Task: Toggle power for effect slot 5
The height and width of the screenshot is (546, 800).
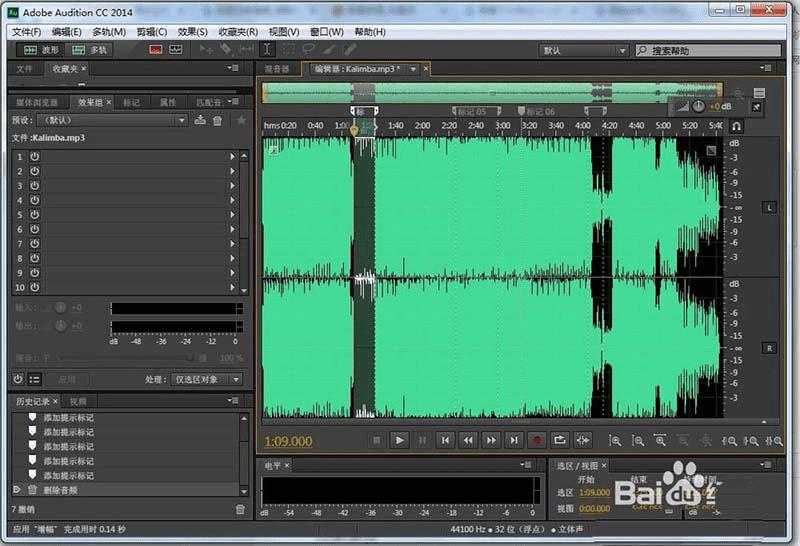Action: coord(34,215)
